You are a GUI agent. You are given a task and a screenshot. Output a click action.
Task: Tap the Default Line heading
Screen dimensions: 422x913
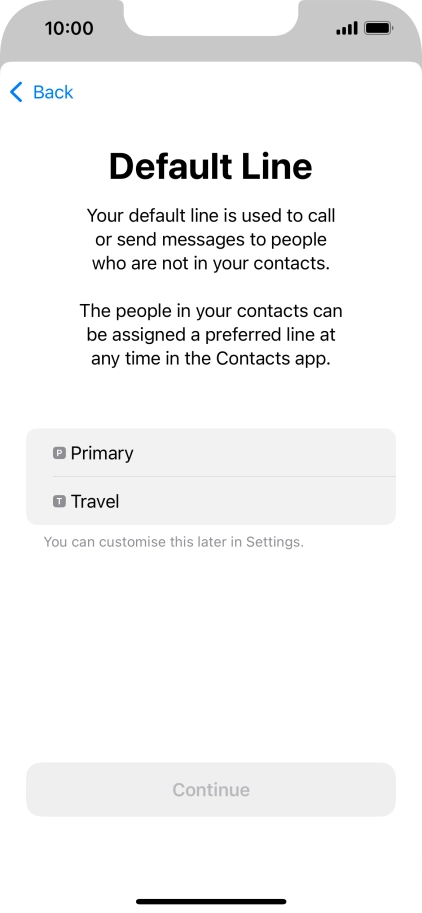(211, 167)
